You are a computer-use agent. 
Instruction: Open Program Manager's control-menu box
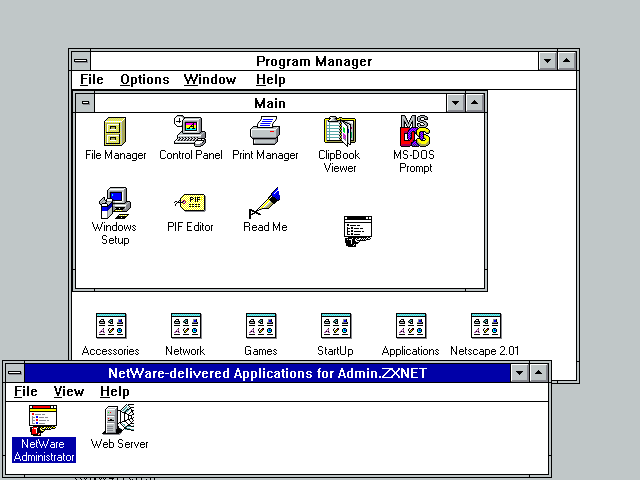pyautogui.click(x=81, y=61)
